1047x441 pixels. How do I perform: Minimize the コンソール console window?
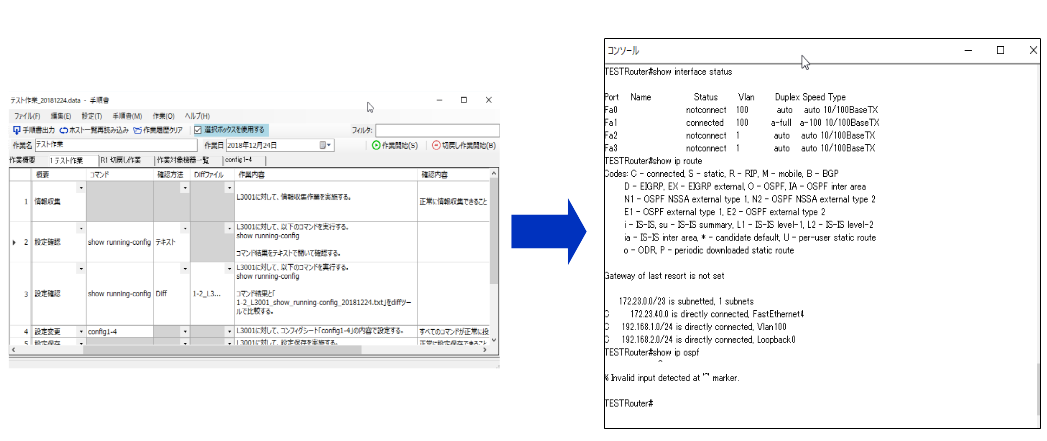pos(967,49)
